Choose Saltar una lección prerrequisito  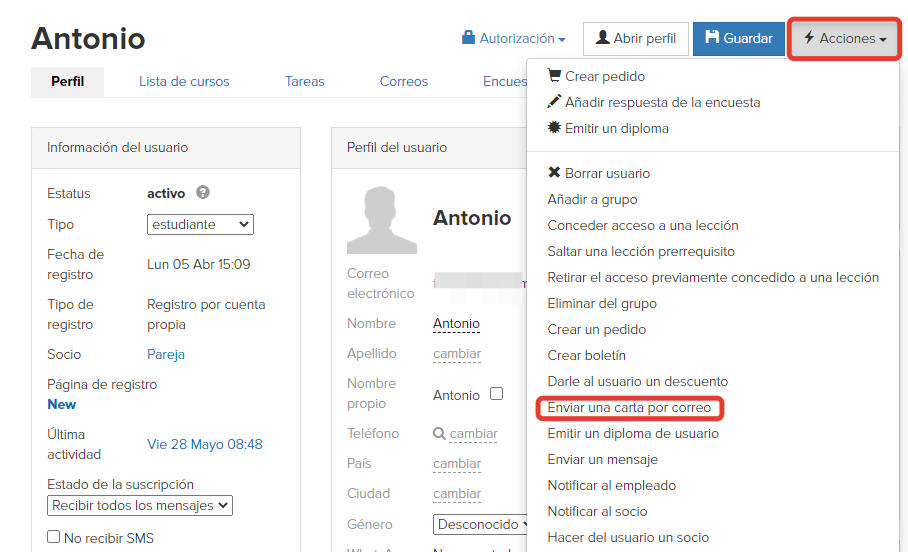[x=641, y=251]
